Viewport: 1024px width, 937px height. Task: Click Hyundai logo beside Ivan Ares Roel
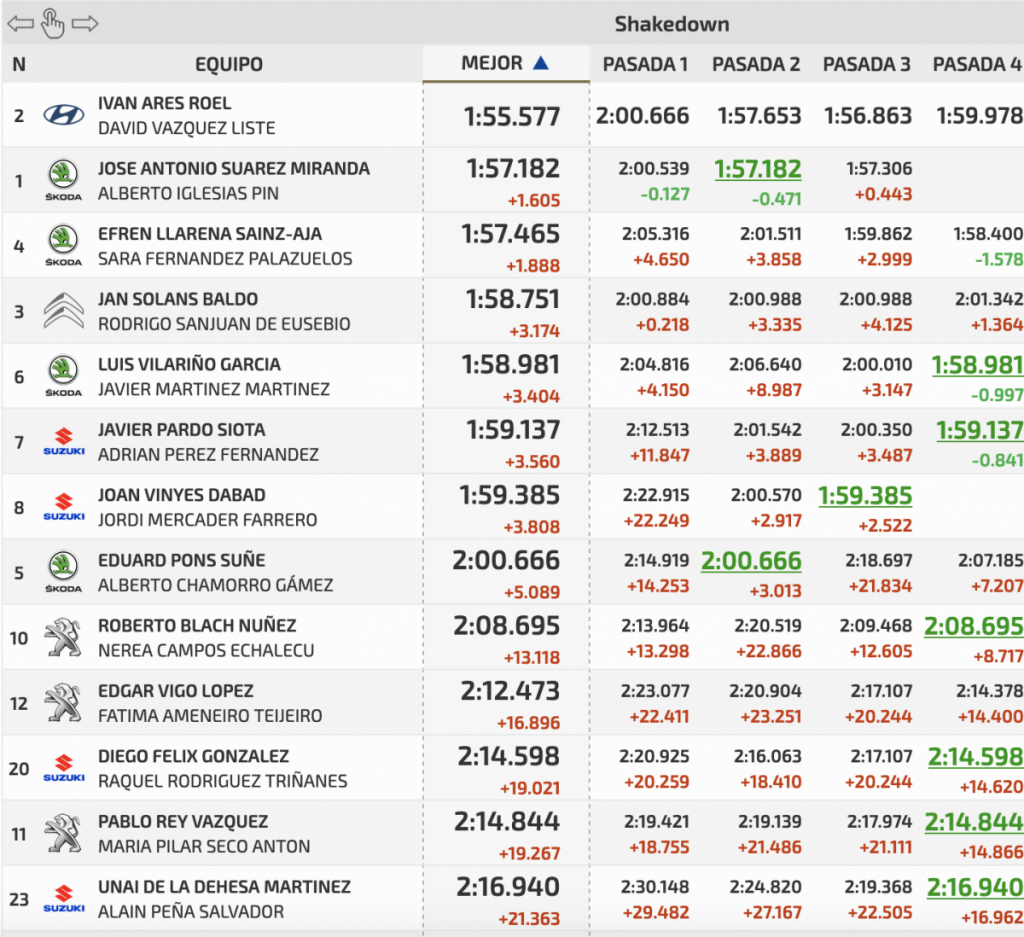tap(64, 115)
